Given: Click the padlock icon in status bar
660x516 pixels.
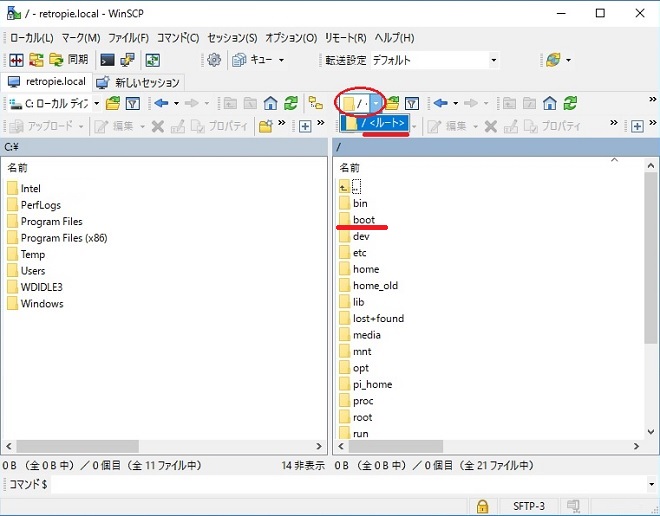Looking at the screenshot, I should [482, 506].
